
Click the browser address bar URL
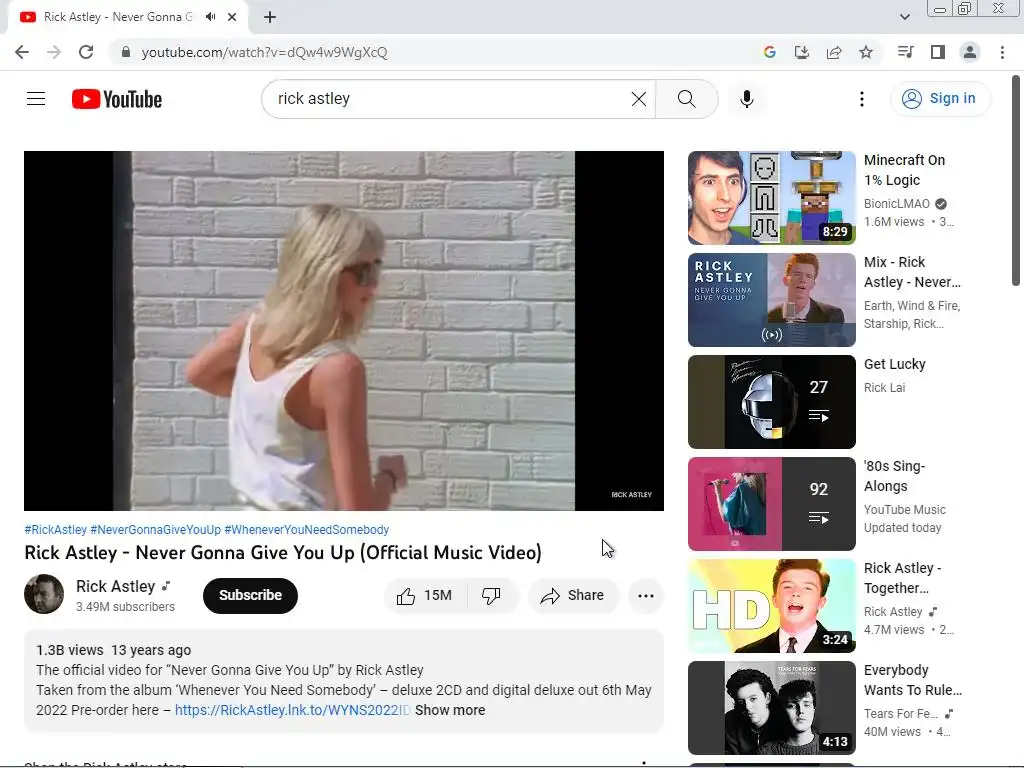[x=264, y=52]
